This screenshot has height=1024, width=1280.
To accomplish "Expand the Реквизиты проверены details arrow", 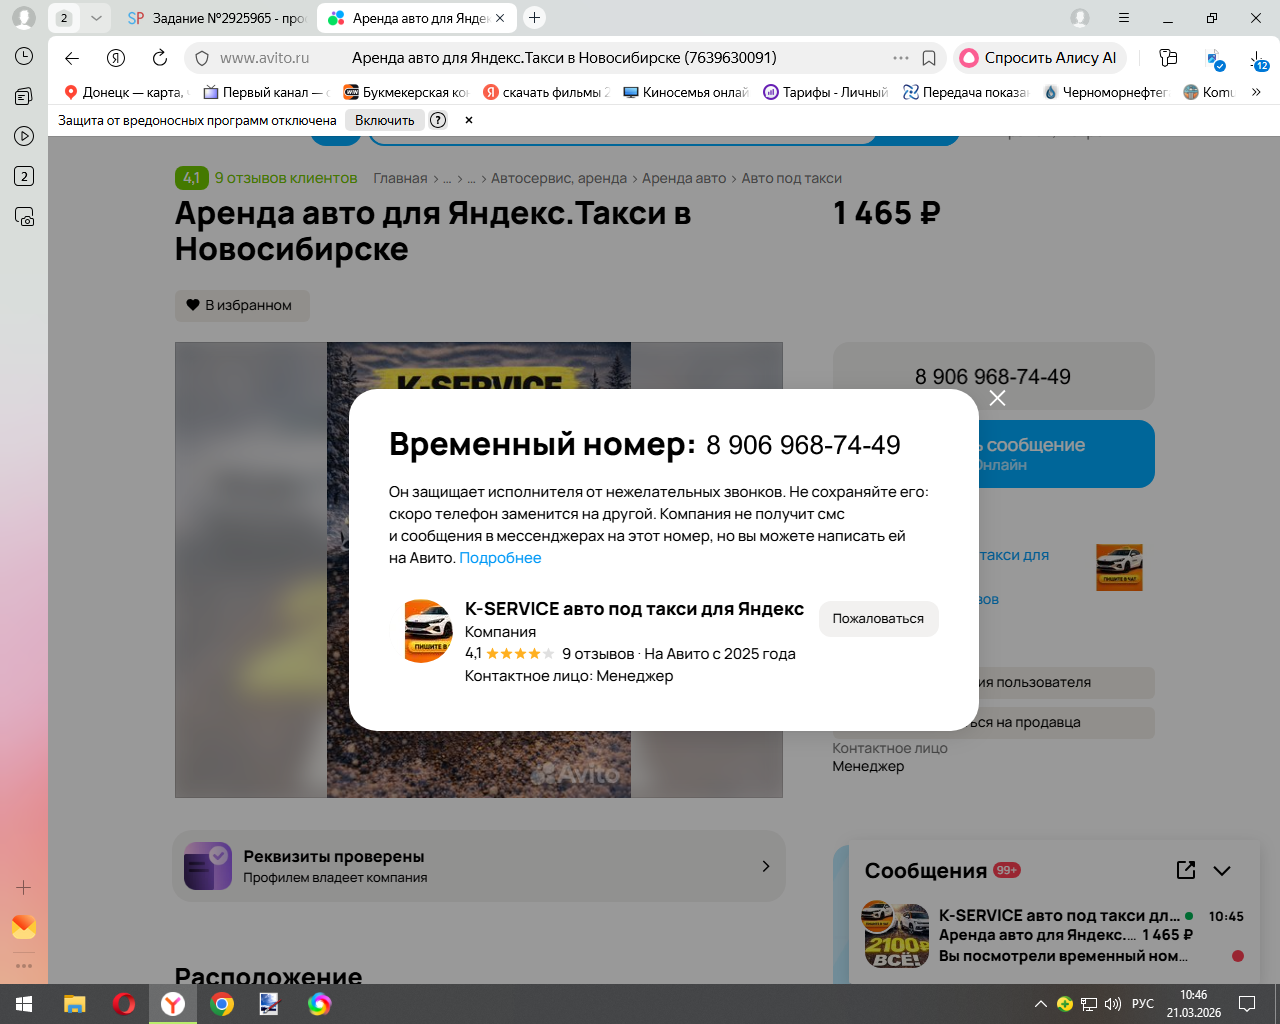I will (766, 866).
